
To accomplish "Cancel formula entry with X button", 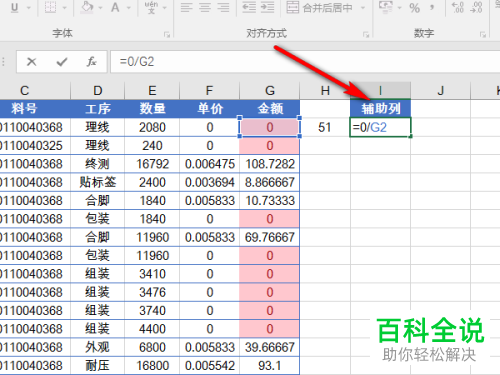I will [x=31, y=62].
